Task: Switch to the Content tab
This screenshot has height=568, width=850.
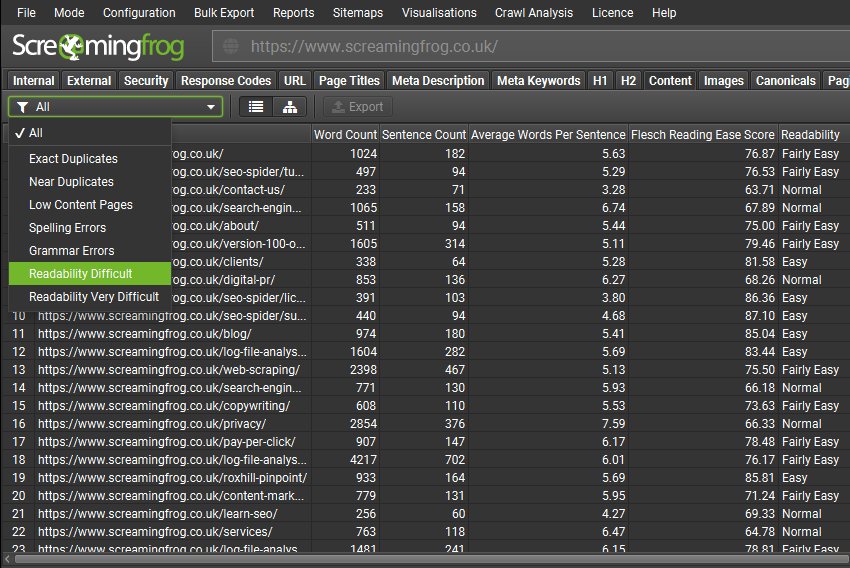Action: click(x=670, y=81)
